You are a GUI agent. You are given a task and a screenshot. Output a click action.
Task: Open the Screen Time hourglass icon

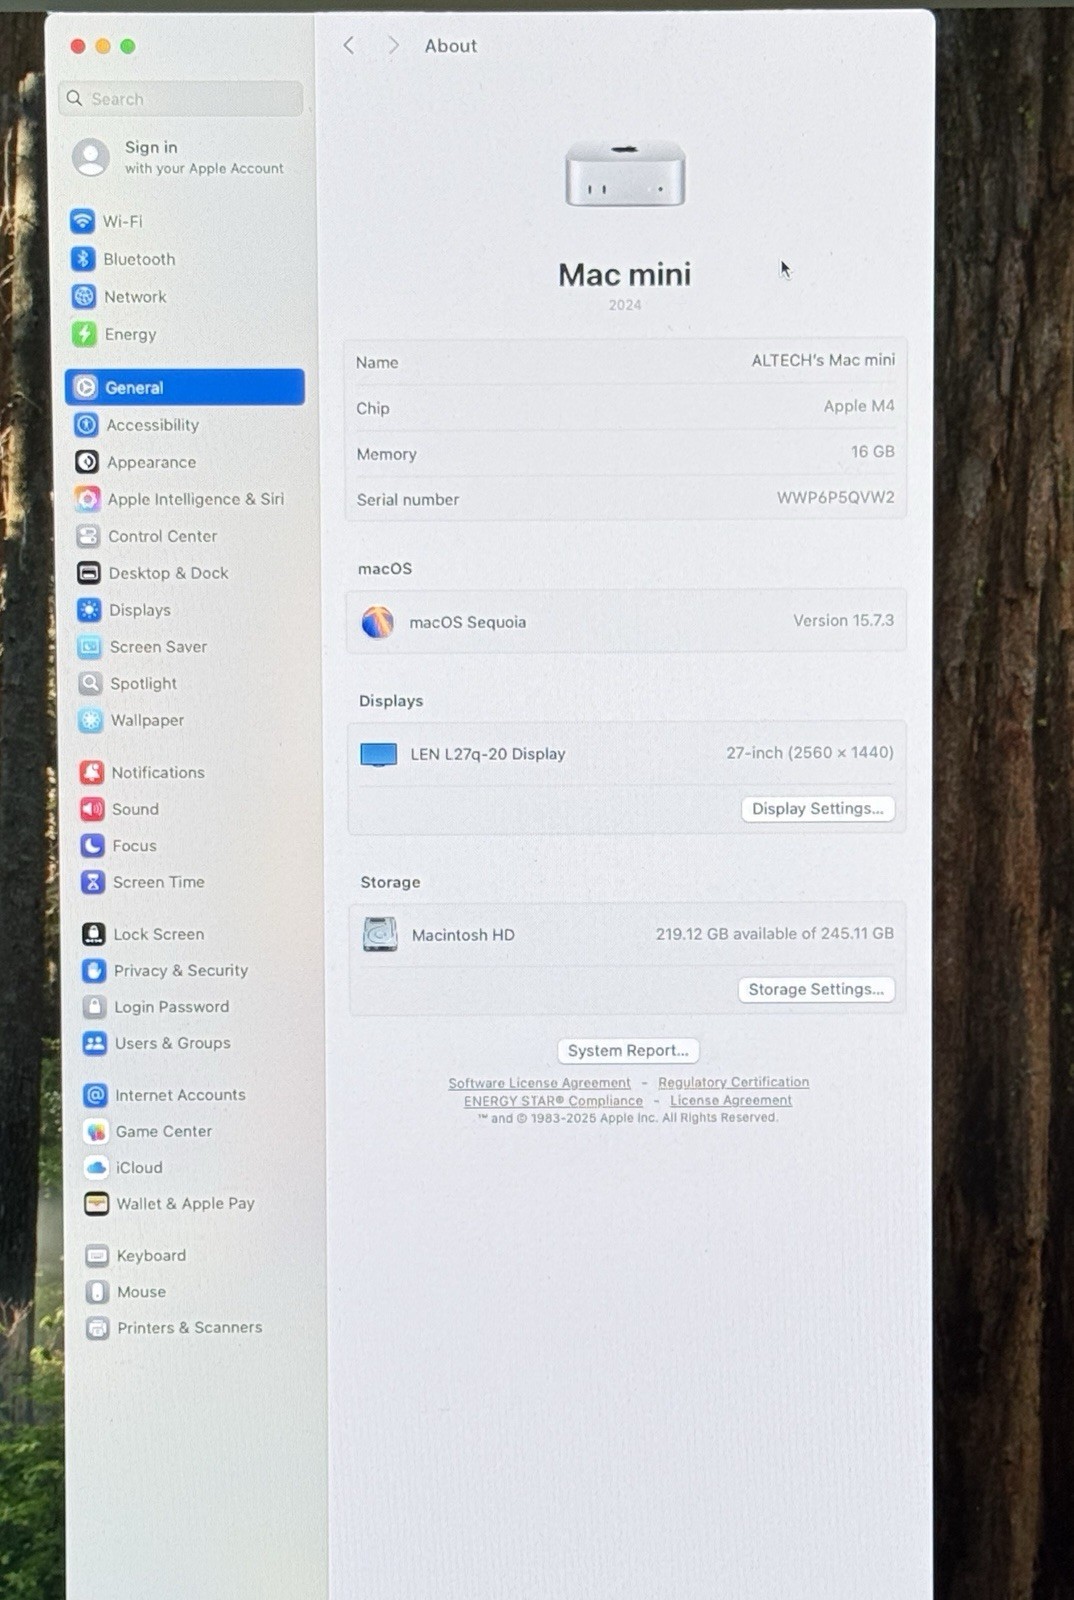pos(93,882)
